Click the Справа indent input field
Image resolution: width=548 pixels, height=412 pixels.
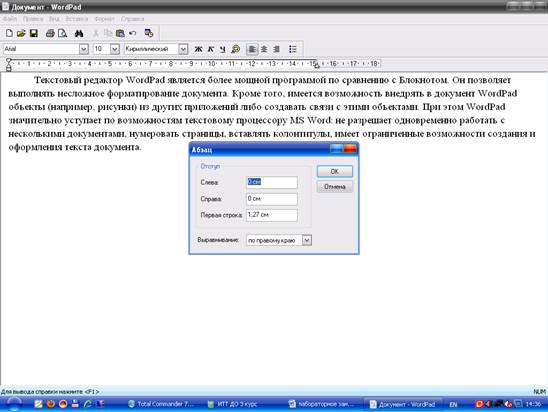pyautogui.click(x=272, y=198)
